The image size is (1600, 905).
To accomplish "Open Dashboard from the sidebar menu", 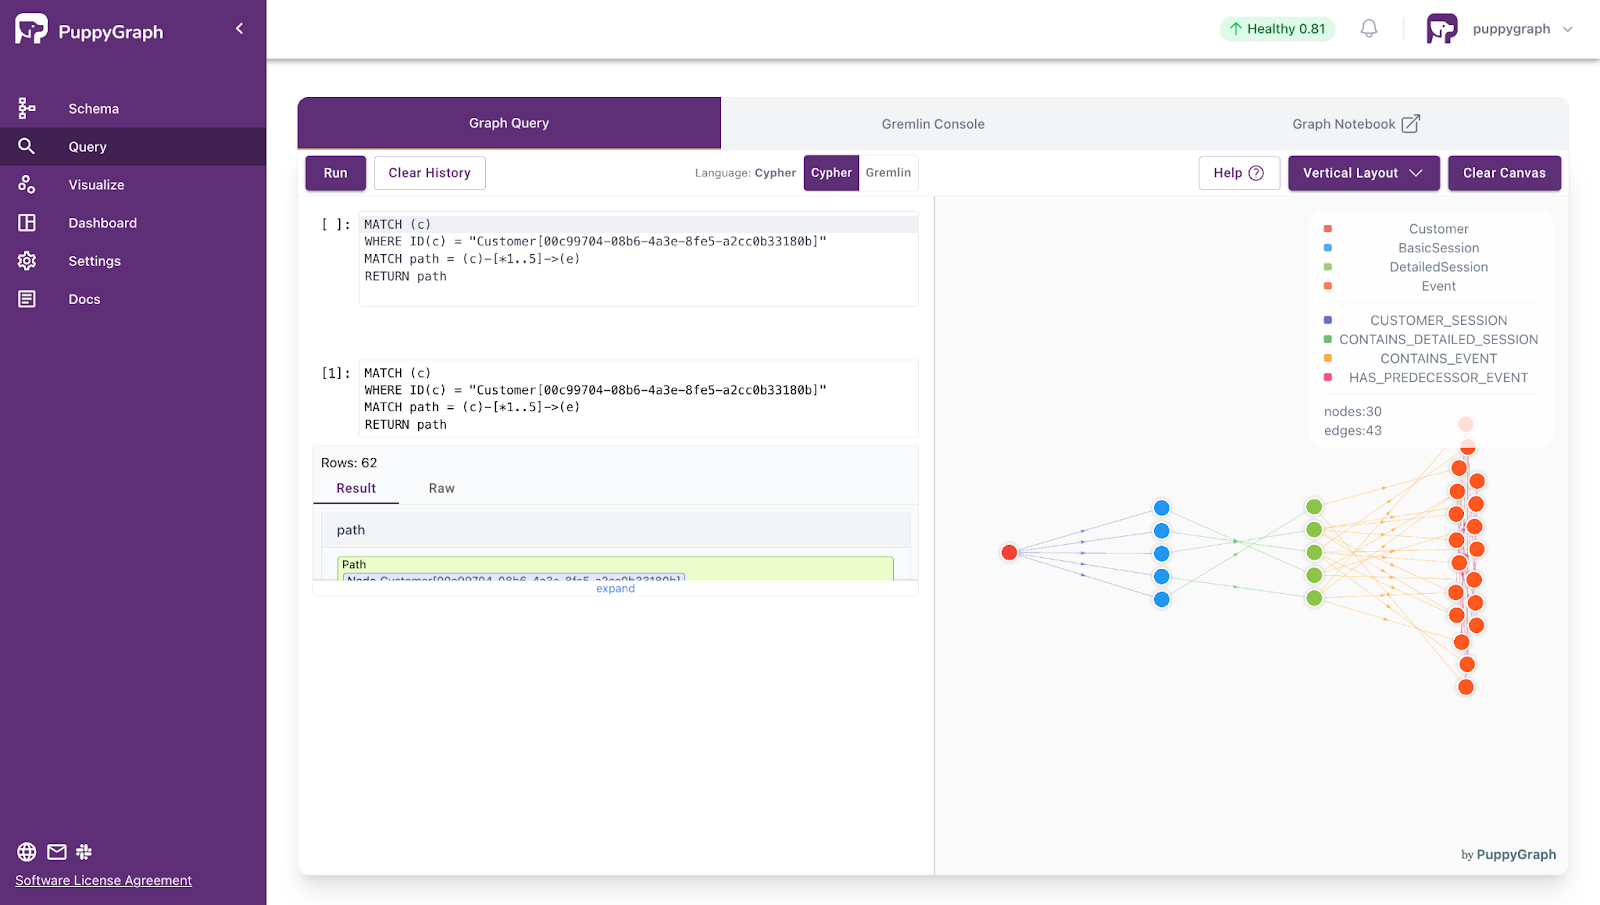I will [102, 222].
